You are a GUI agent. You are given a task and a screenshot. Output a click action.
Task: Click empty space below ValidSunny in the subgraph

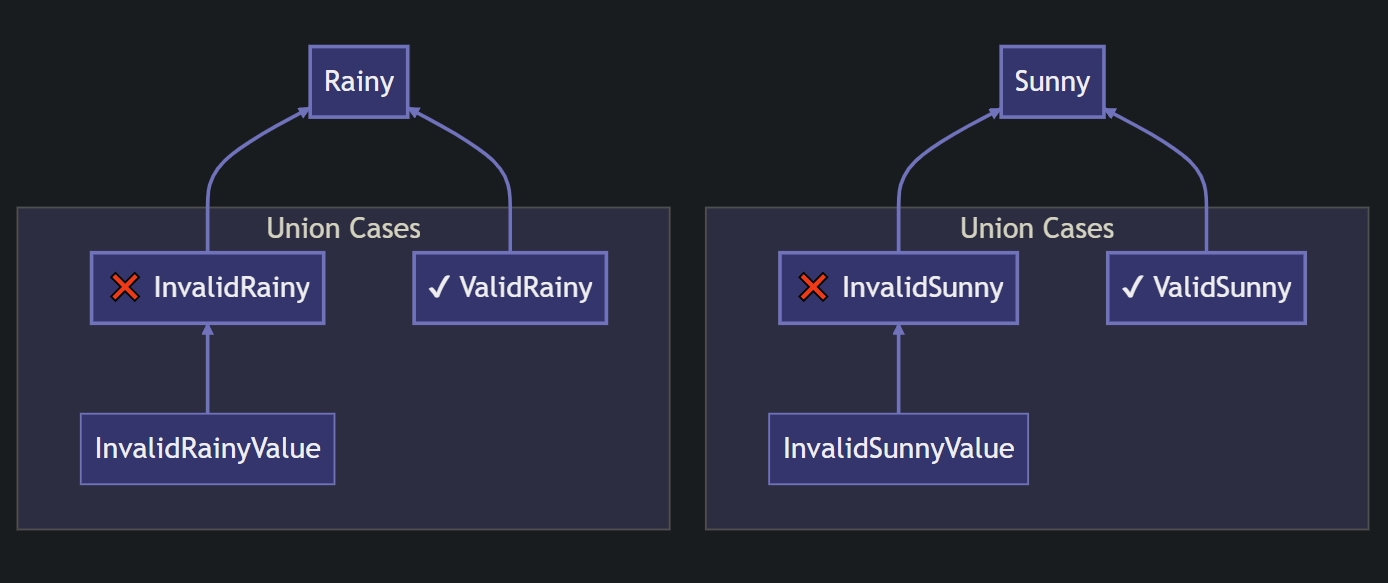pos(1206,430)
